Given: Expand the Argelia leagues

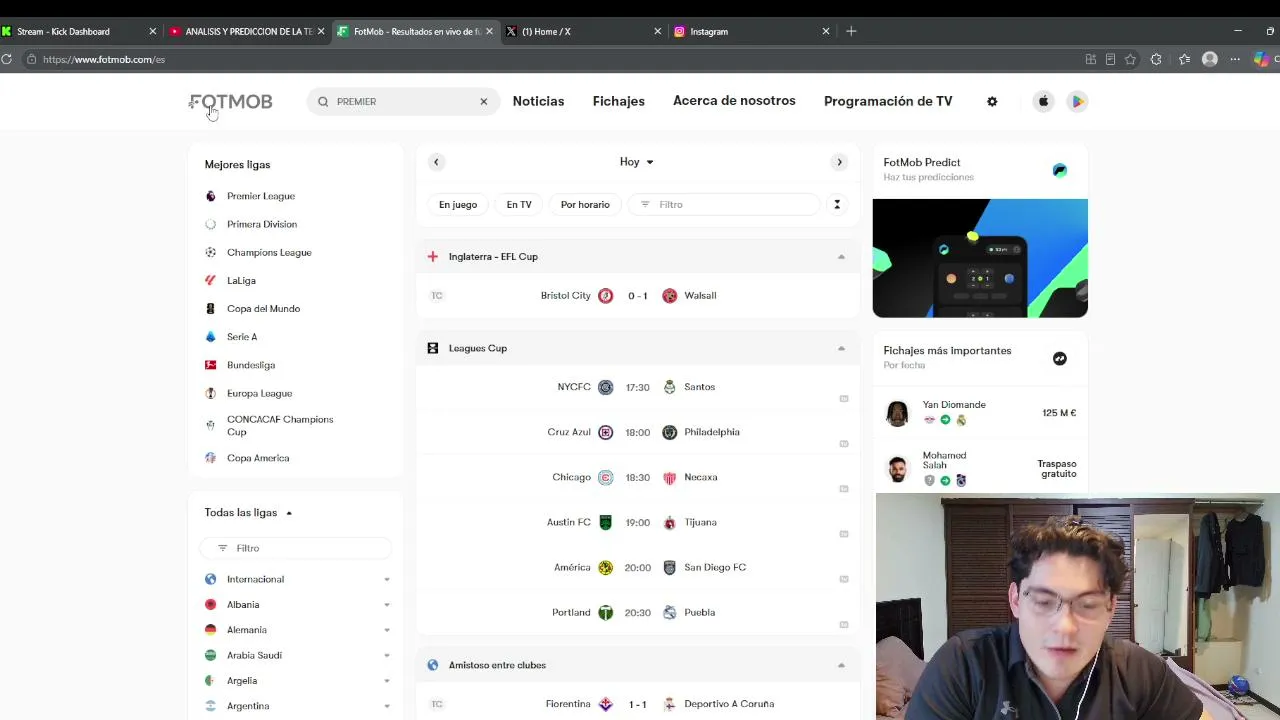Looking at the screenshot, I should (387, 681).
